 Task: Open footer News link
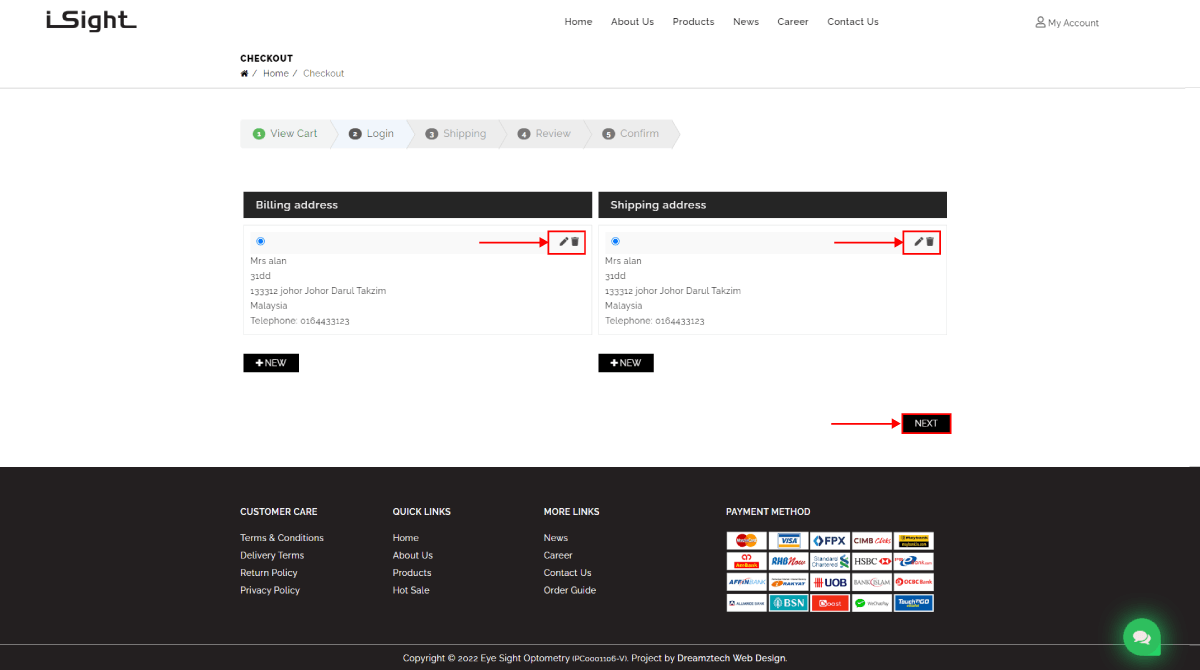click(x=556, y=538)
